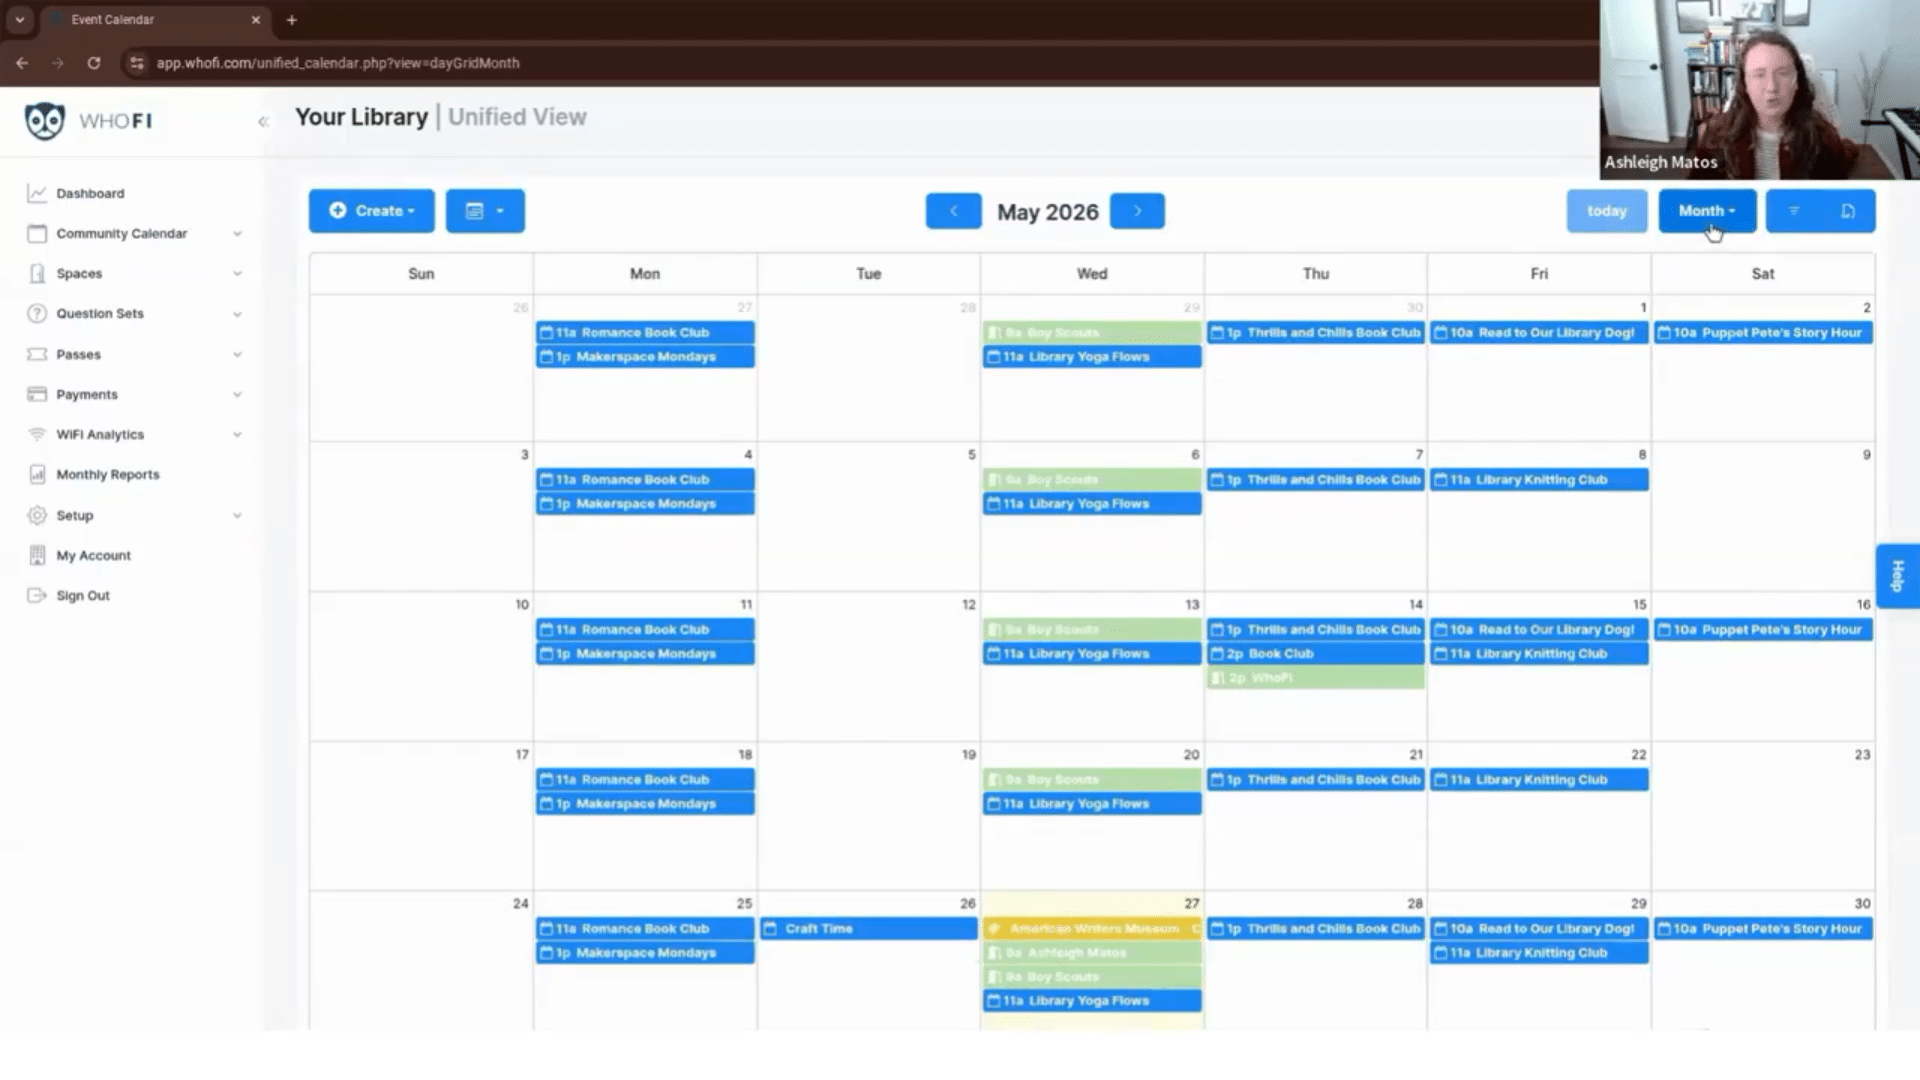Image resolution: width=1920 pixels, height=1080 pixels.
Task: Expand the Setup menu chevron
Action: [237, 516]
